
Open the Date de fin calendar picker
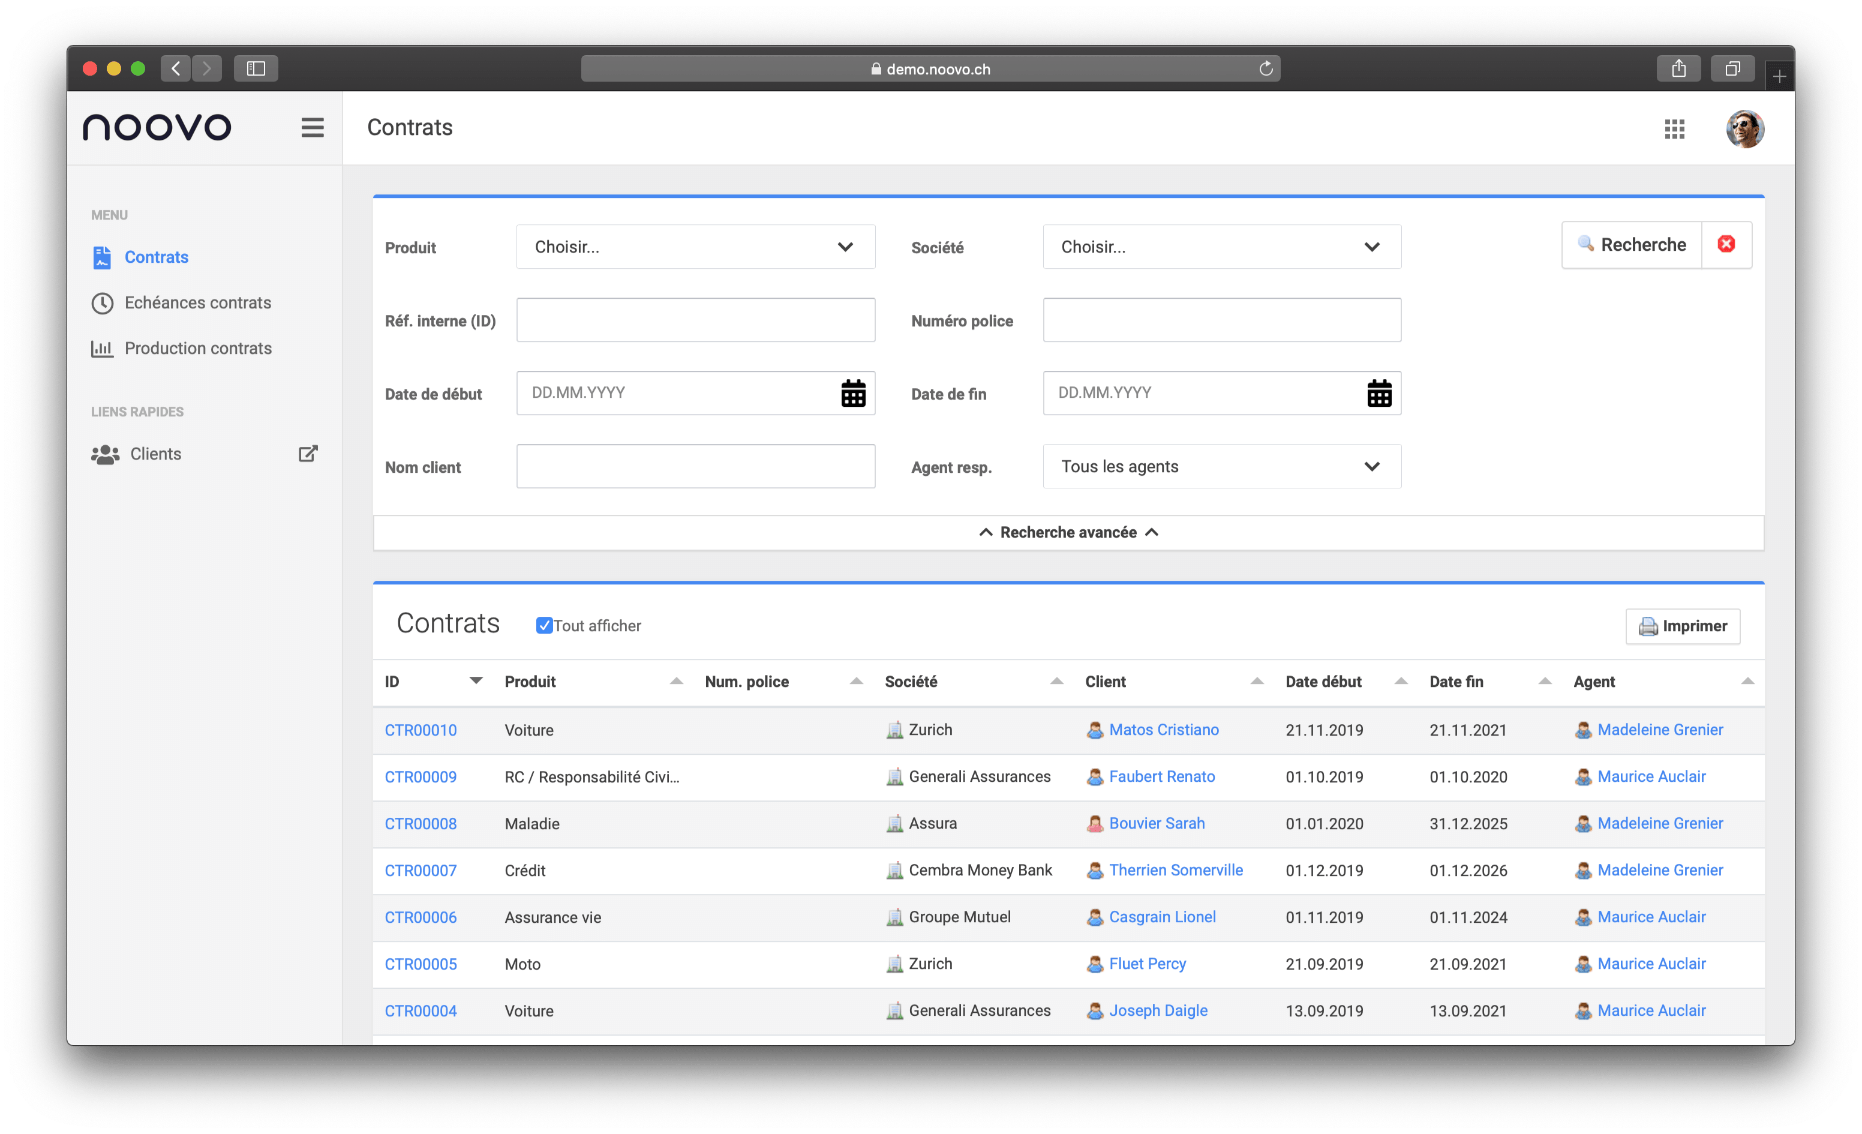1379,394
